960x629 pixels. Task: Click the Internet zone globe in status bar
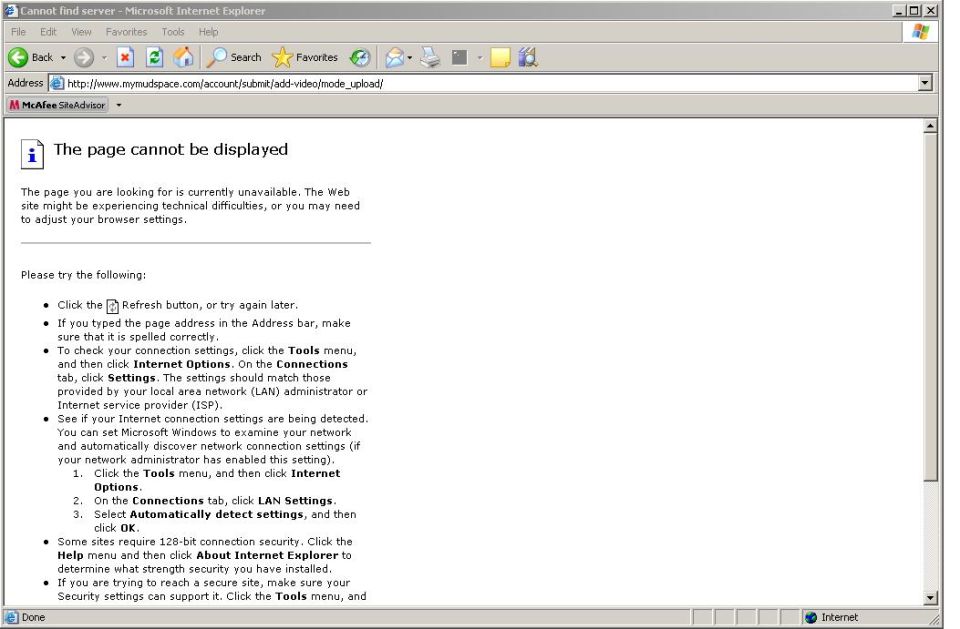pyautogui.click(x=811, y=617)
